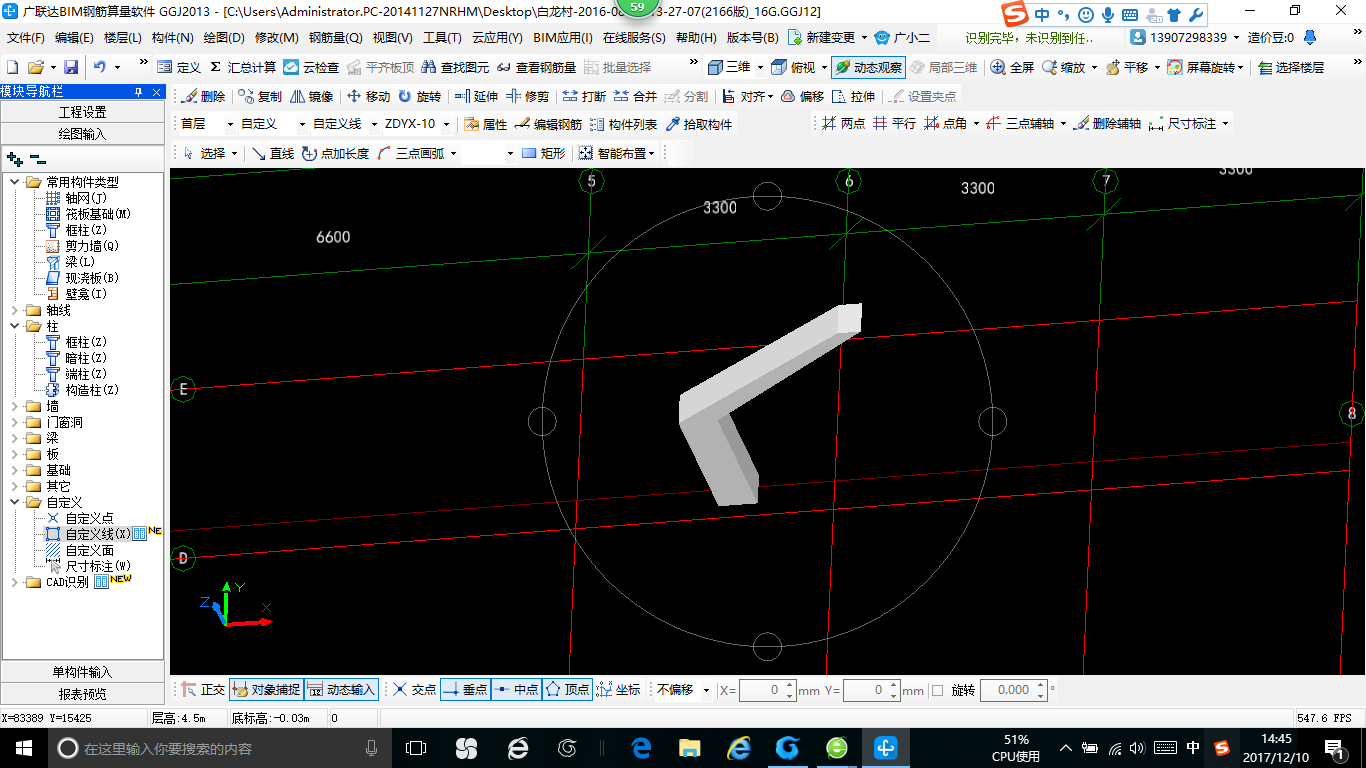Image resolution: width=1366 pixels, height=768 pixels.
Task: Open the 楼层(L) menu
Action: tap(123, 38)
